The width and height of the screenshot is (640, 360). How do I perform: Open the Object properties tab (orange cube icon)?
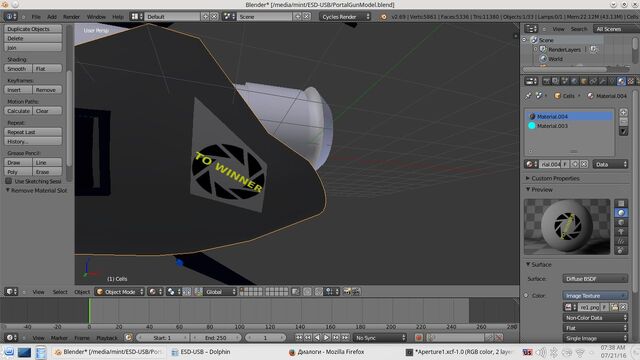point(584,81)
